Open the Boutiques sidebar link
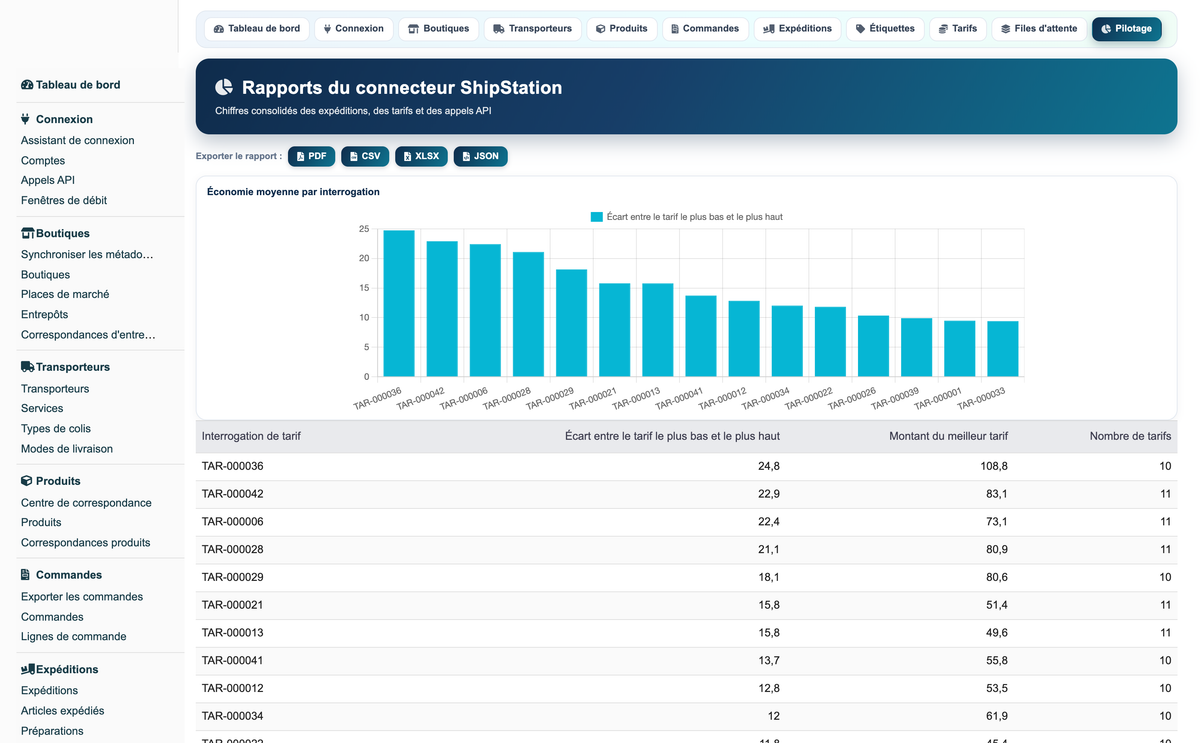Image resolution: width=1200 pixels, height=743 pixels. tap(46, 275)
